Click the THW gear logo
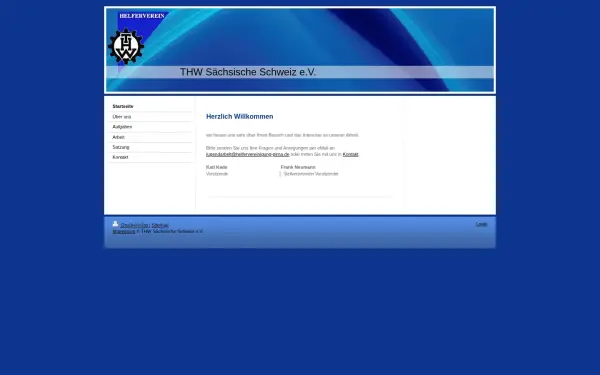Viewport: 600px width, 375px height. click(x=126, y=46)
